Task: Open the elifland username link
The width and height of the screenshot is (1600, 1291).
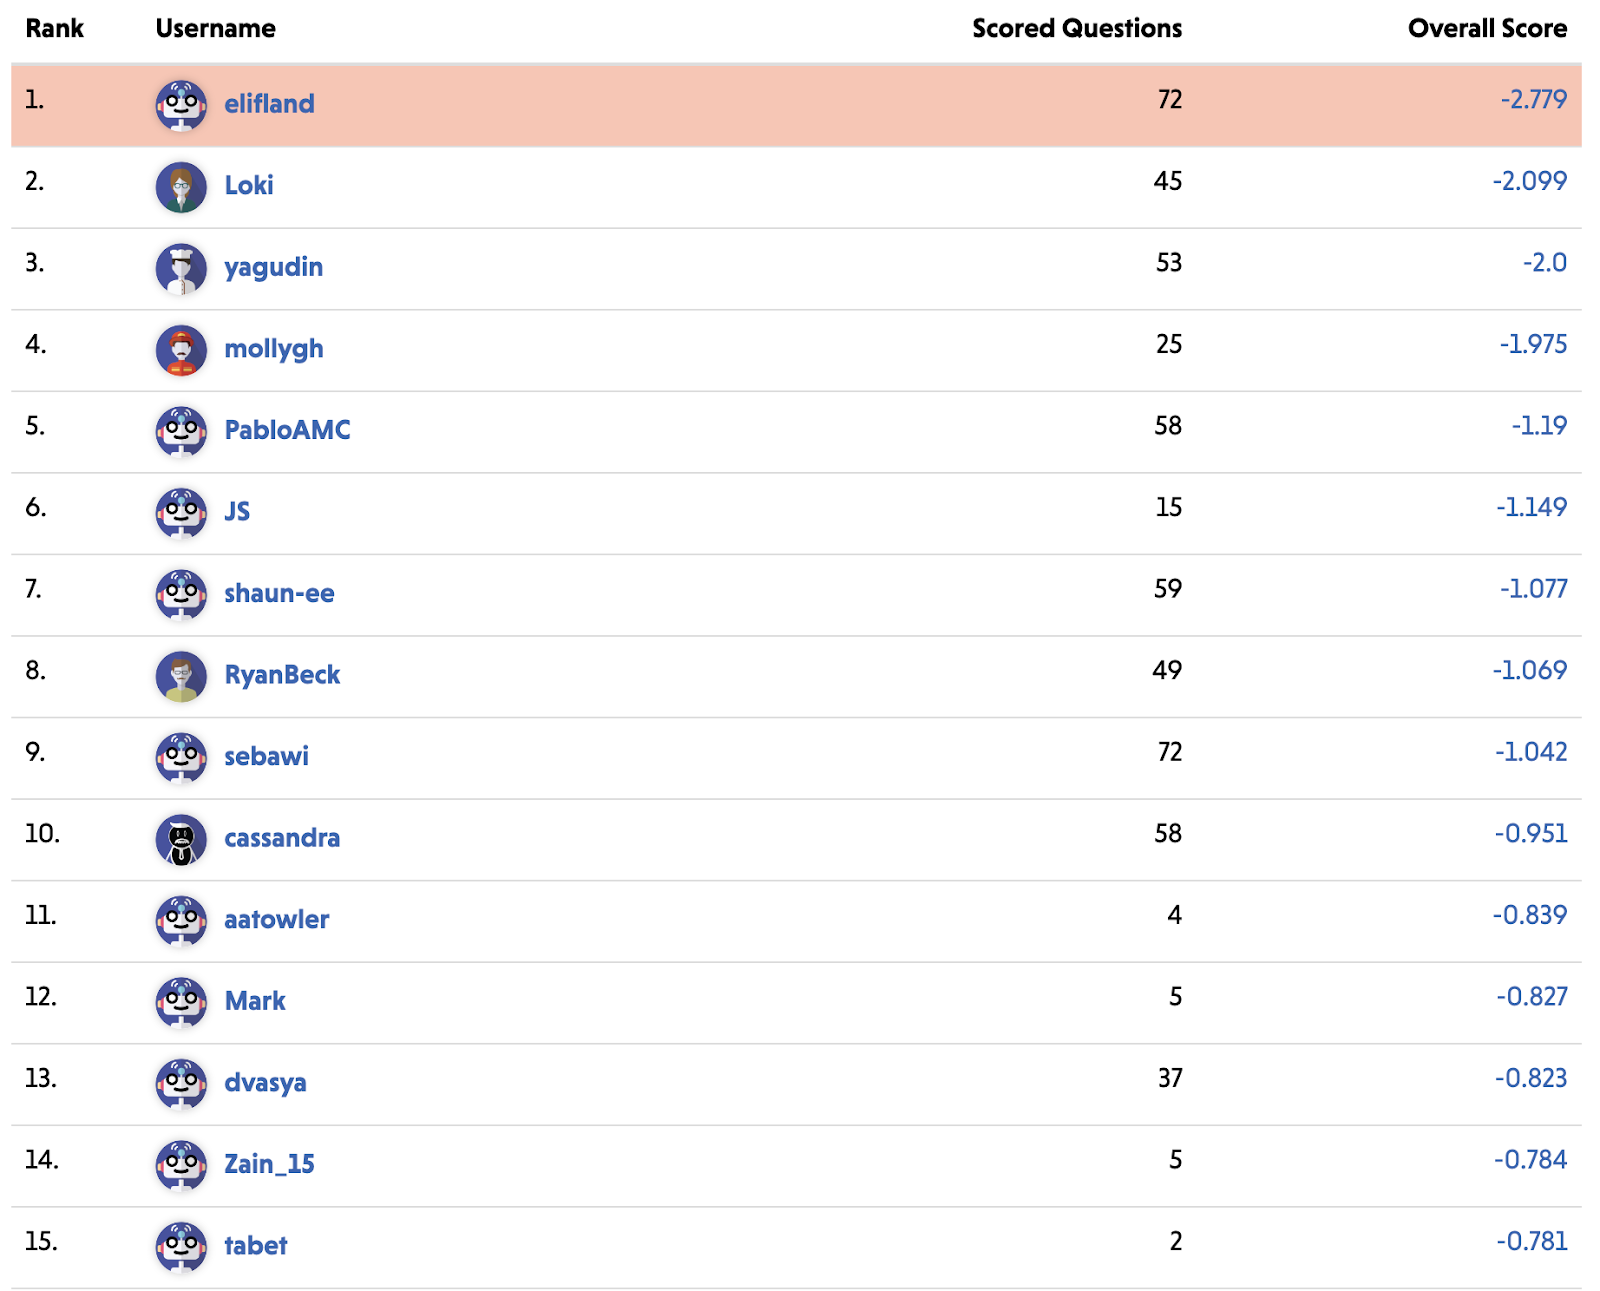Action: pyautogui.click(x=269, y=104)
